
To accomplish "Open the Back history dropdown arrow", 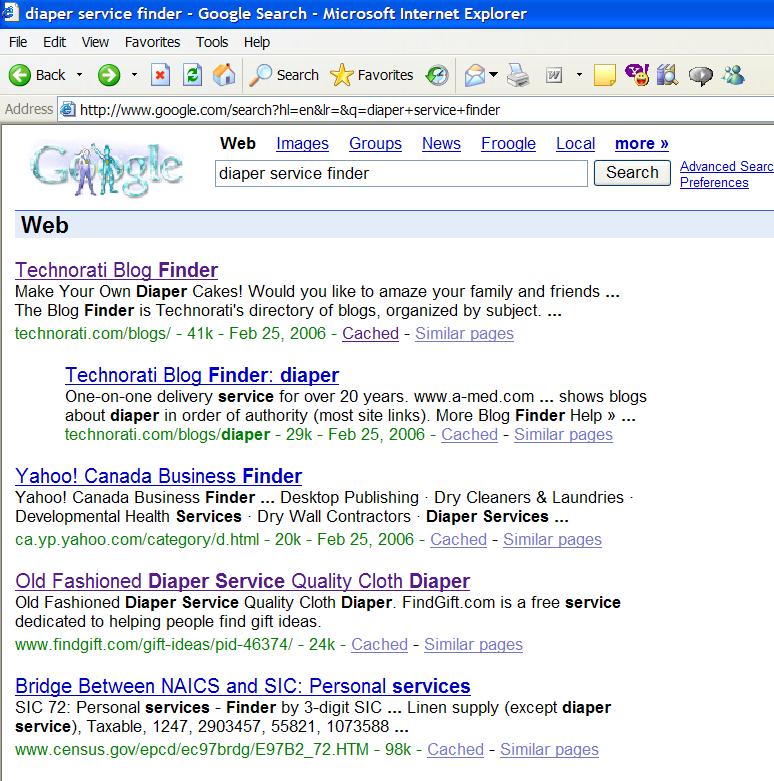I will click(79, 75).
